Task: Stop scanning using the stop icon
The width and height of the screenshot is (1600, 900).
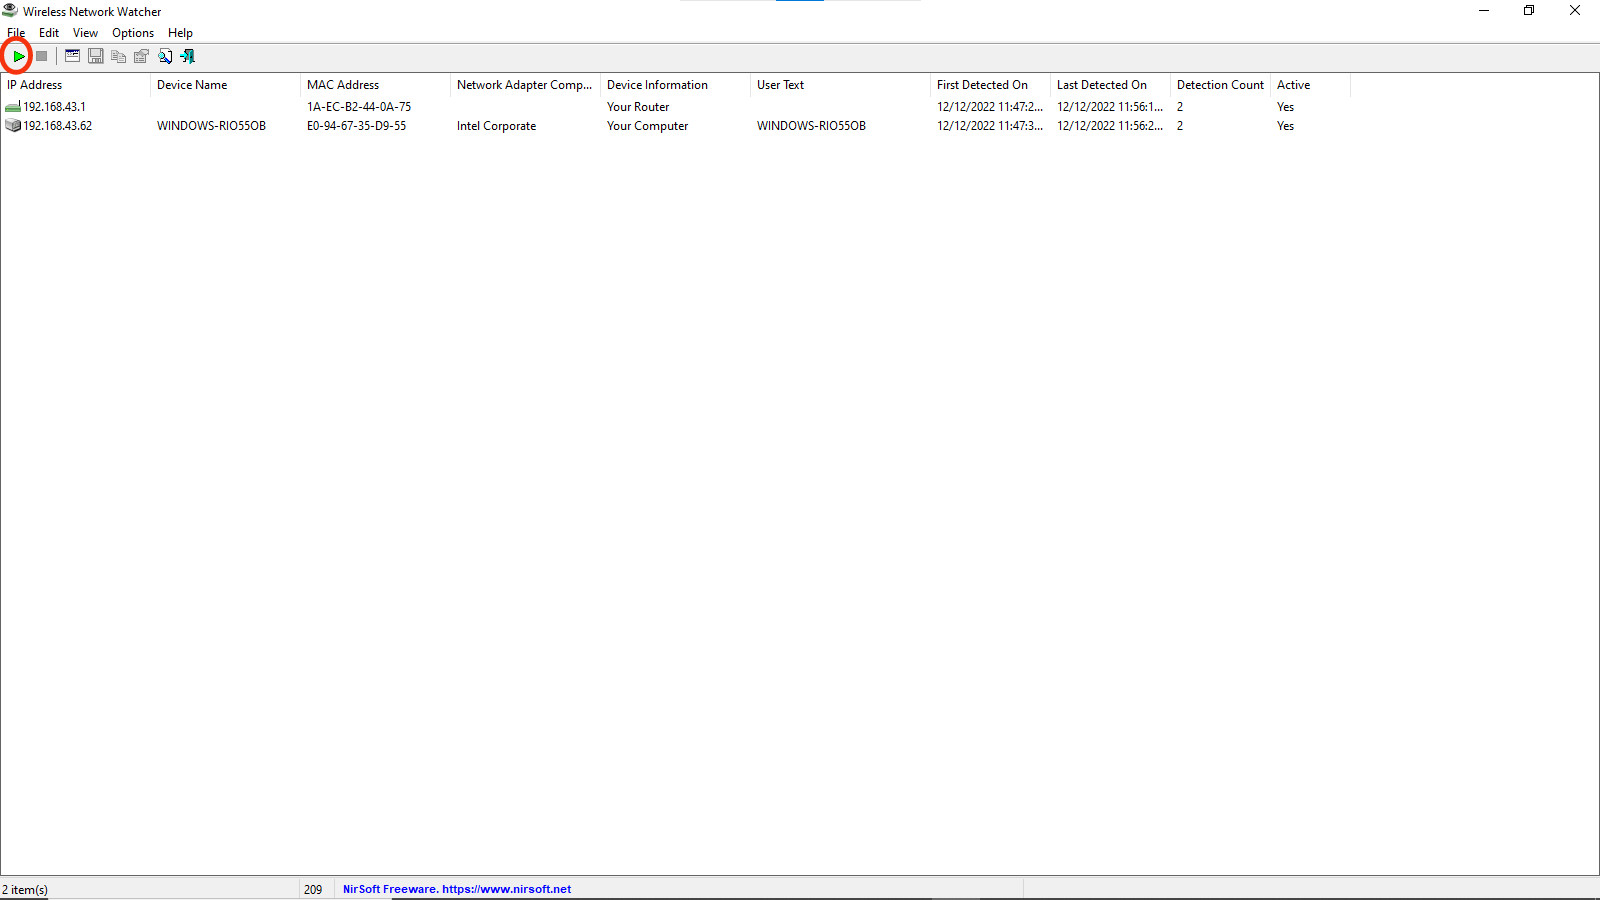Action: pos(41,56)
